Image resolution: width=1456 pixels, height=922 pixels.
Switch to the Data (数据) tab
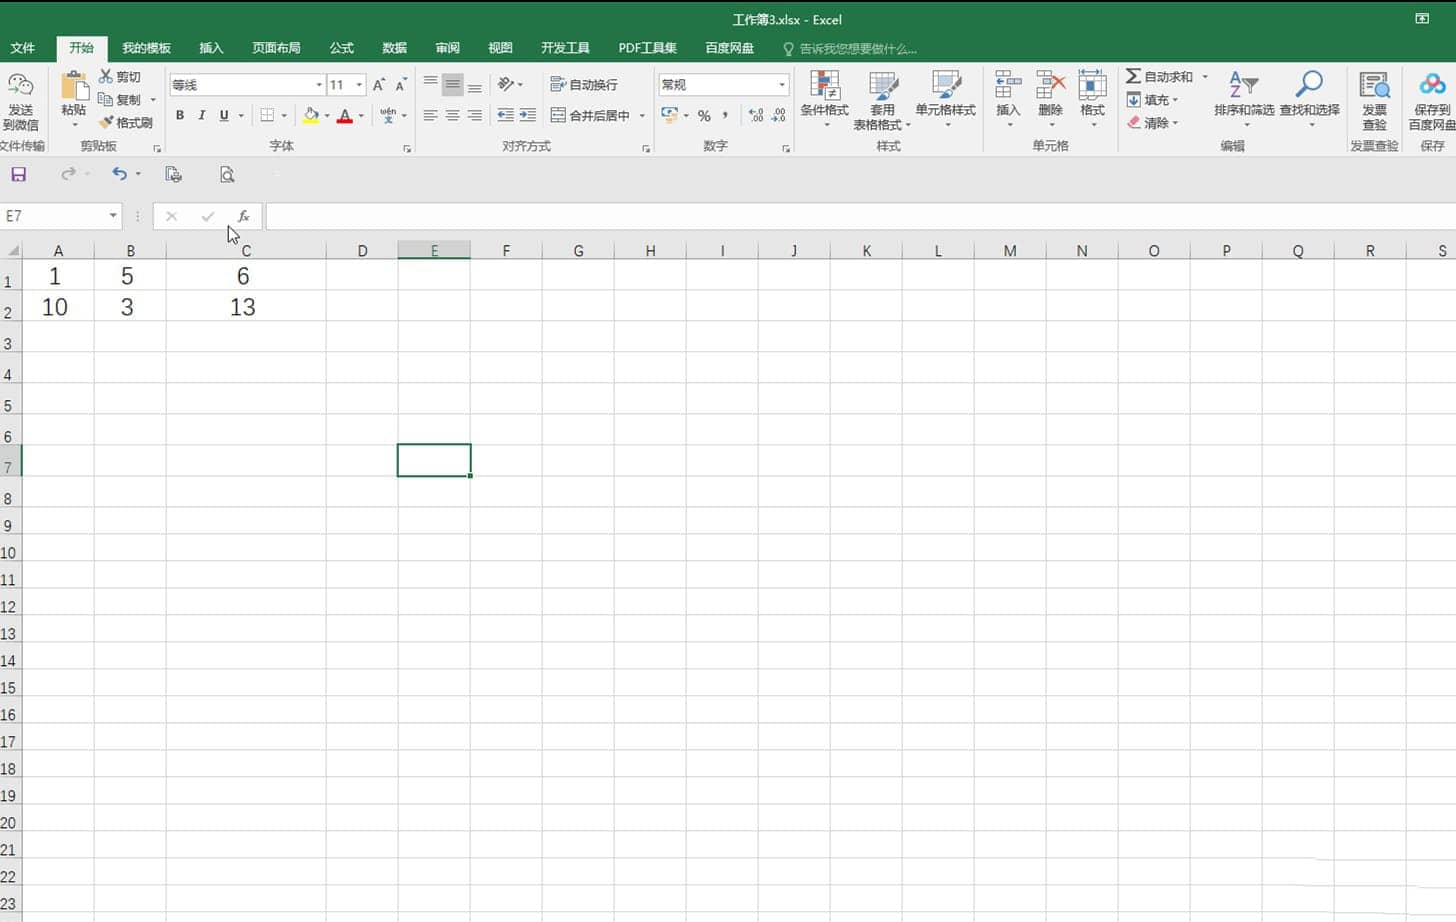pos(395,48)
